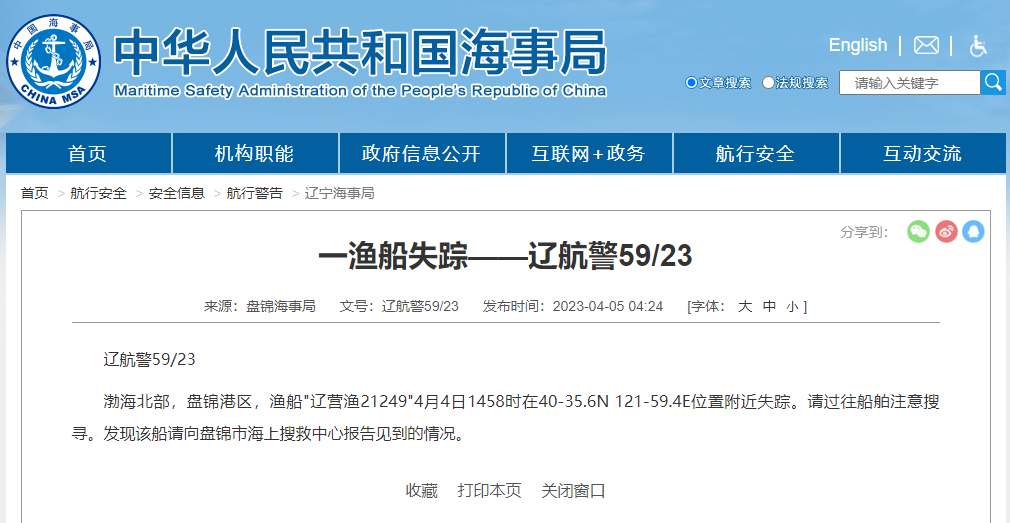Set font size to 大

(745, 307)
